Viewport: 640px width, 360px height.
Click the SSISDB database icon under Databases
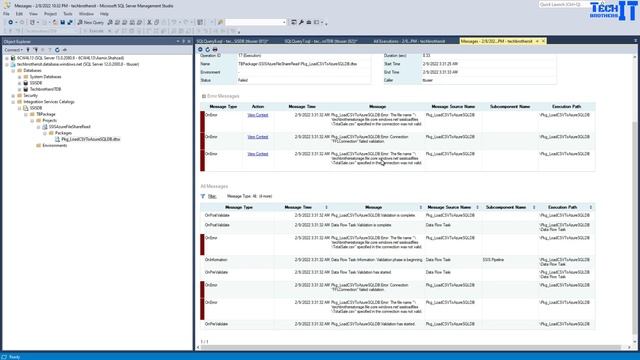(x=26, y=83)
